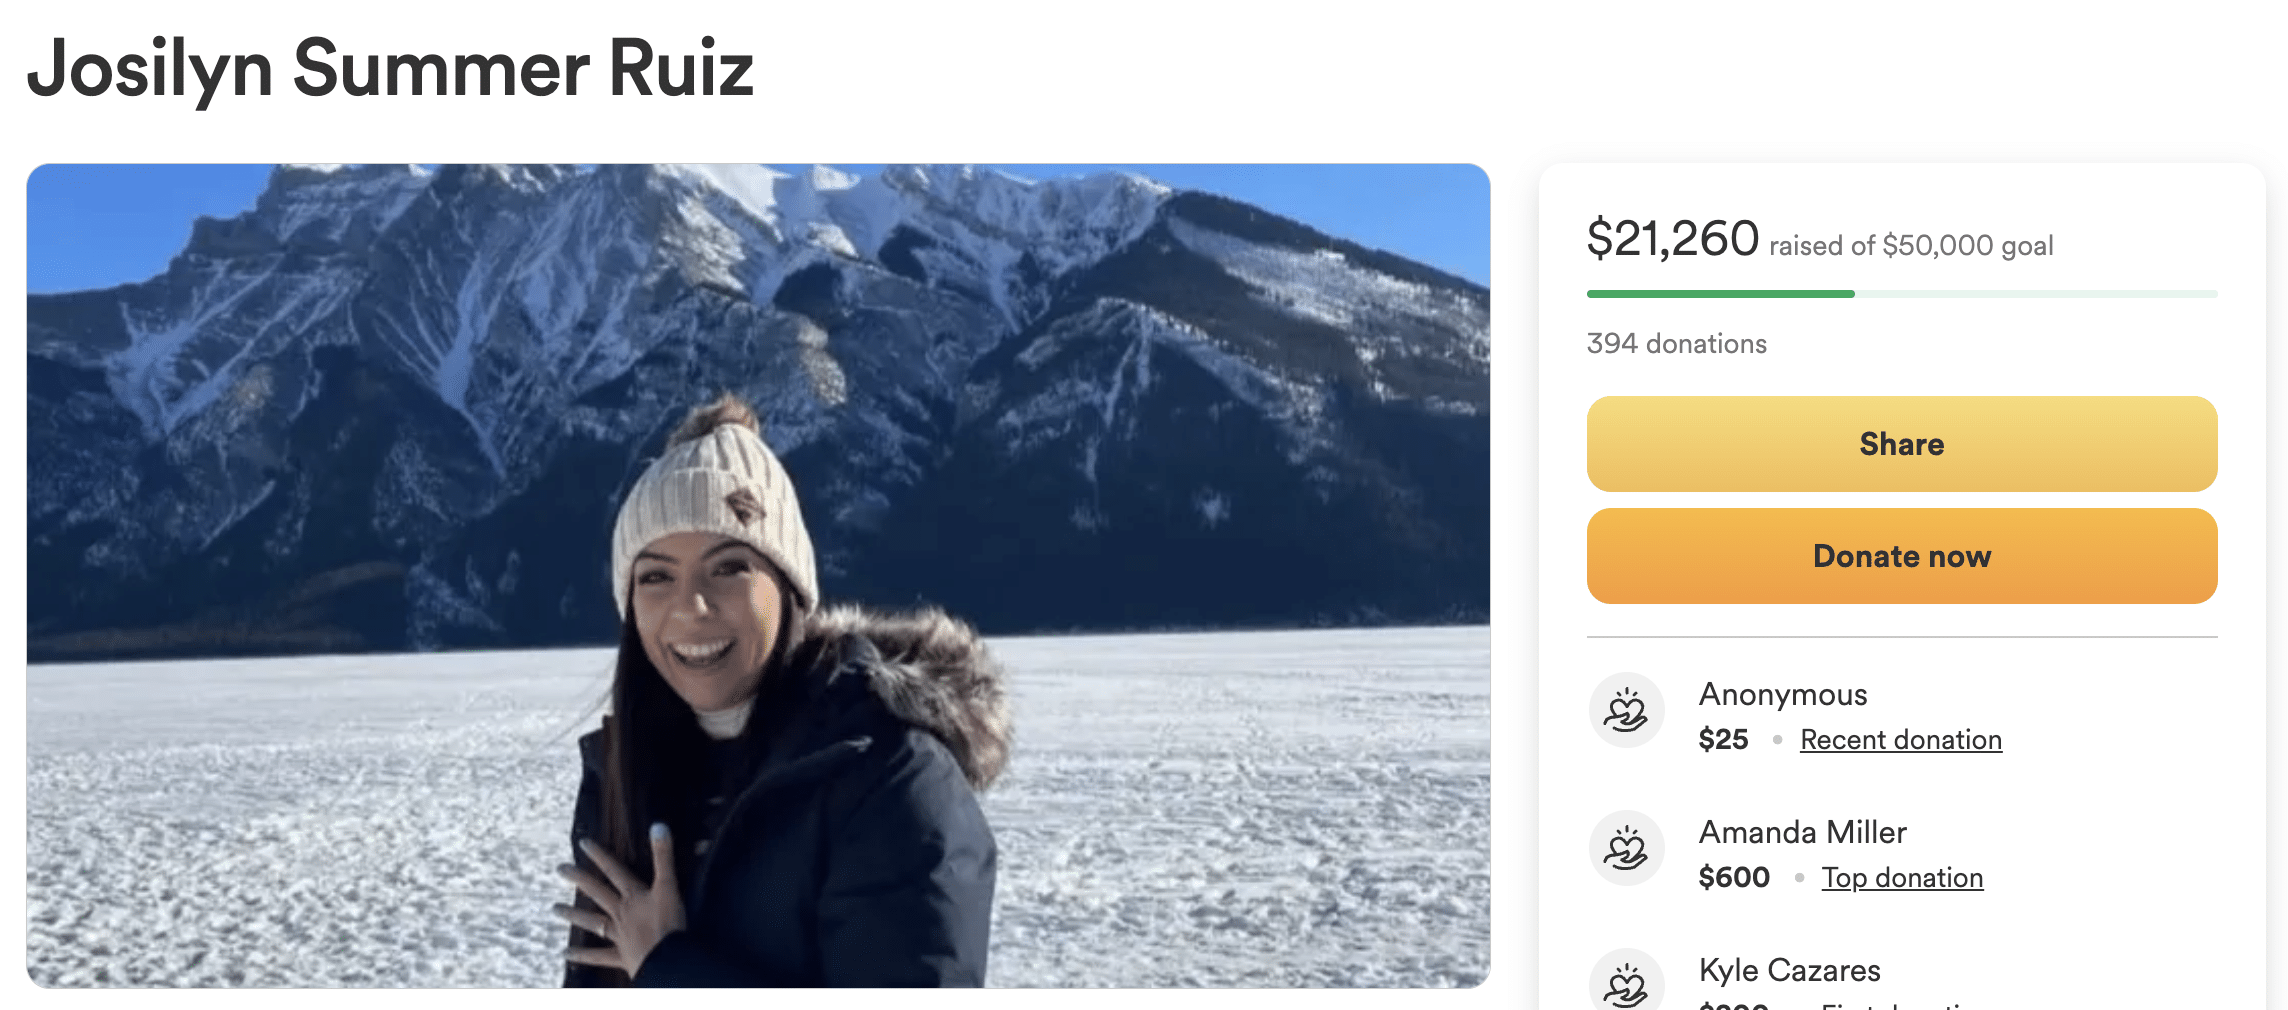Select the Anonymous donor name
Viewport: 2288px width, 1010px height.
tap(1783, 694)
